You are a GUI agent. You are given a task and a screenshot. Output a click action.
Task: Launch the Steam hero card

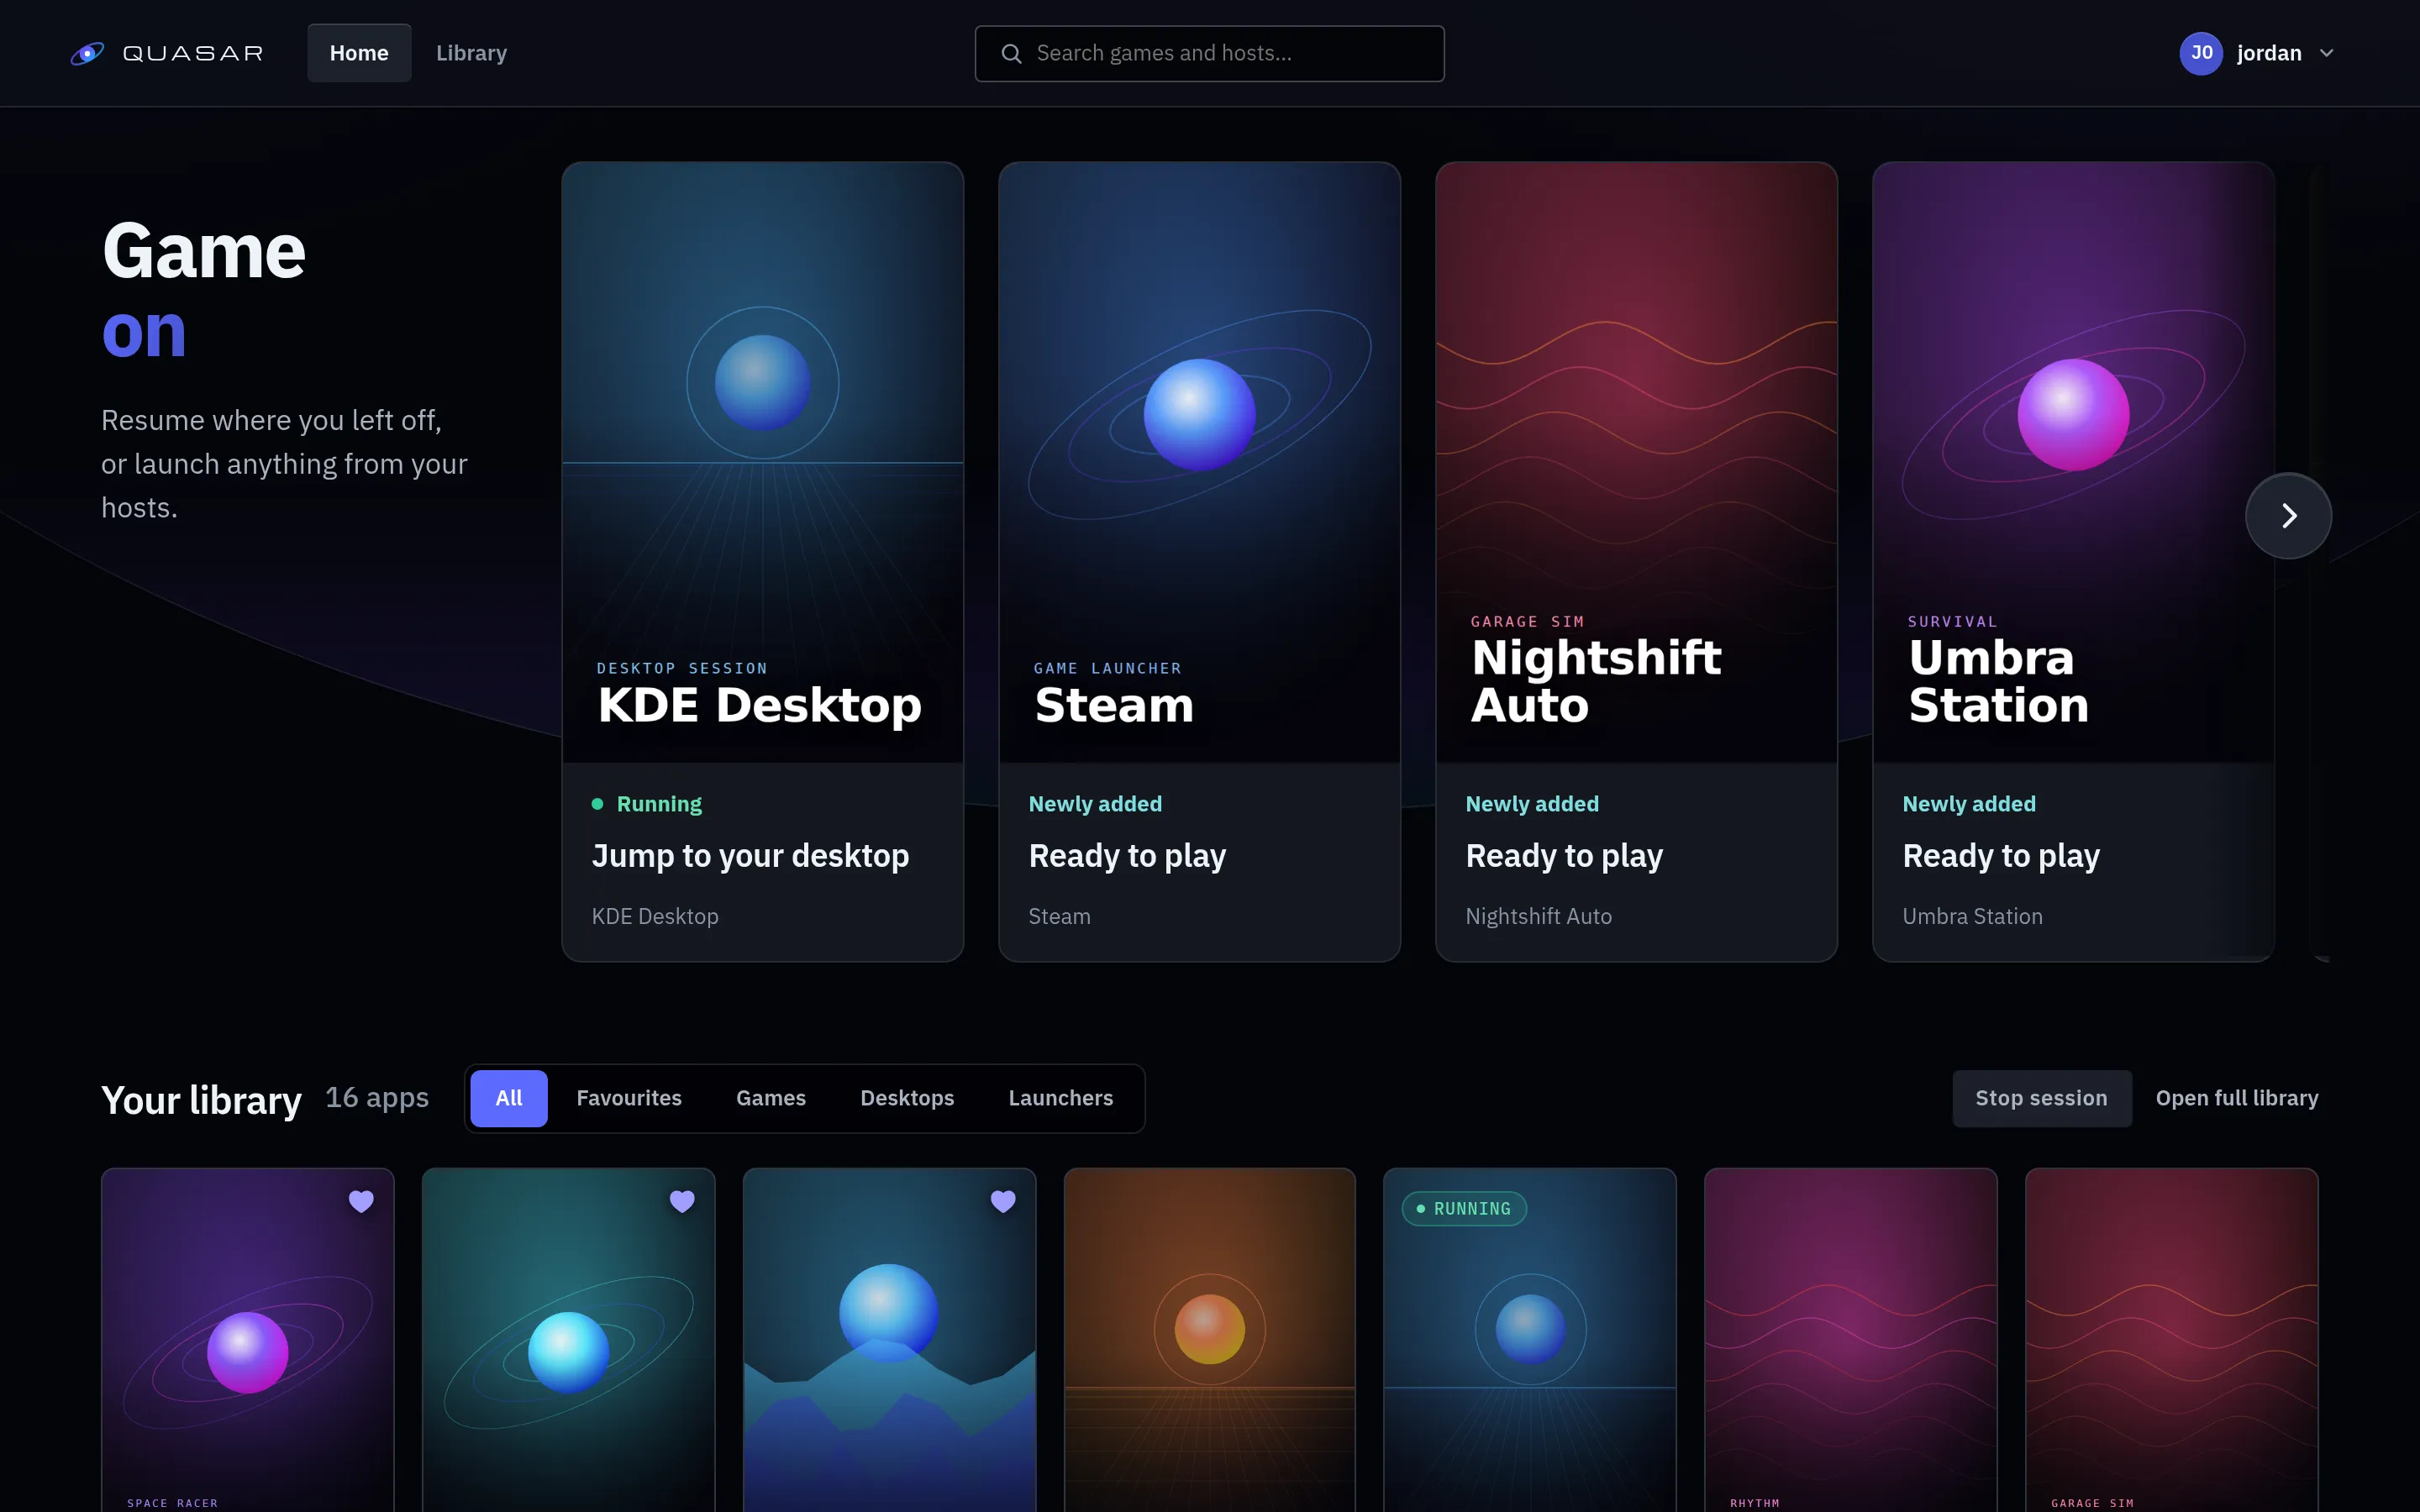(1199, 562)
